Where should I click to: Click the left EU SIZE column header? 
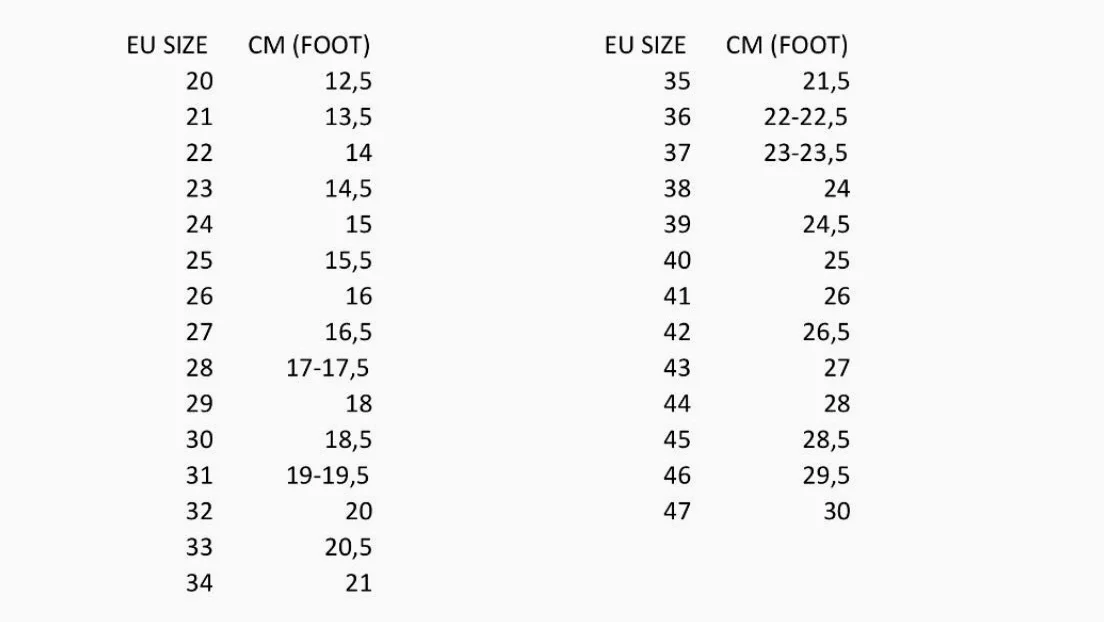pyautogui.click(x=167, y=45)
